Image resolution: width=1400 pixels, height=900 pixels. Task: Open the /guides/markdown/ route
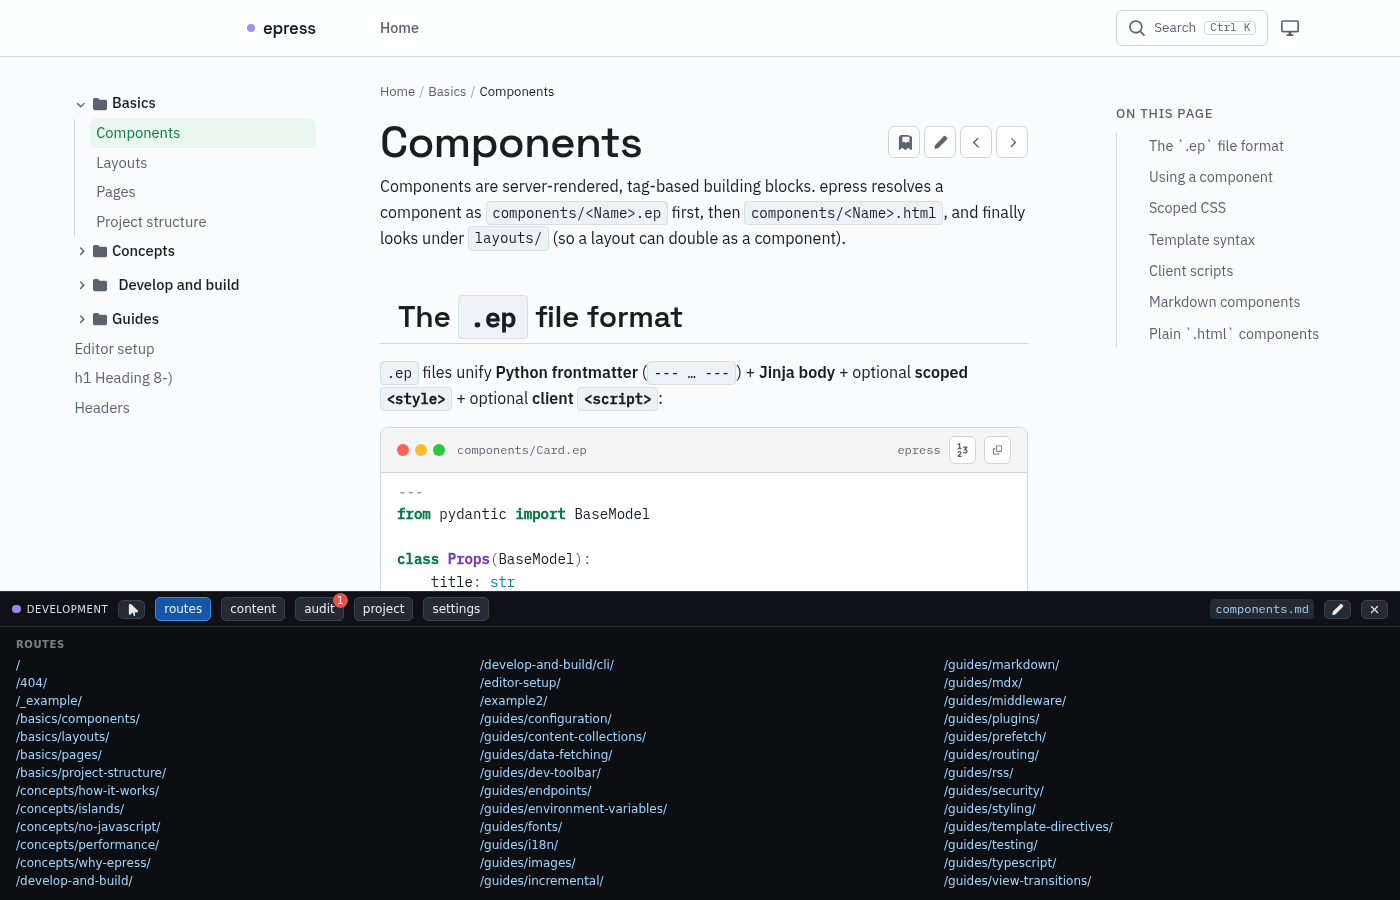point(1001,665)
